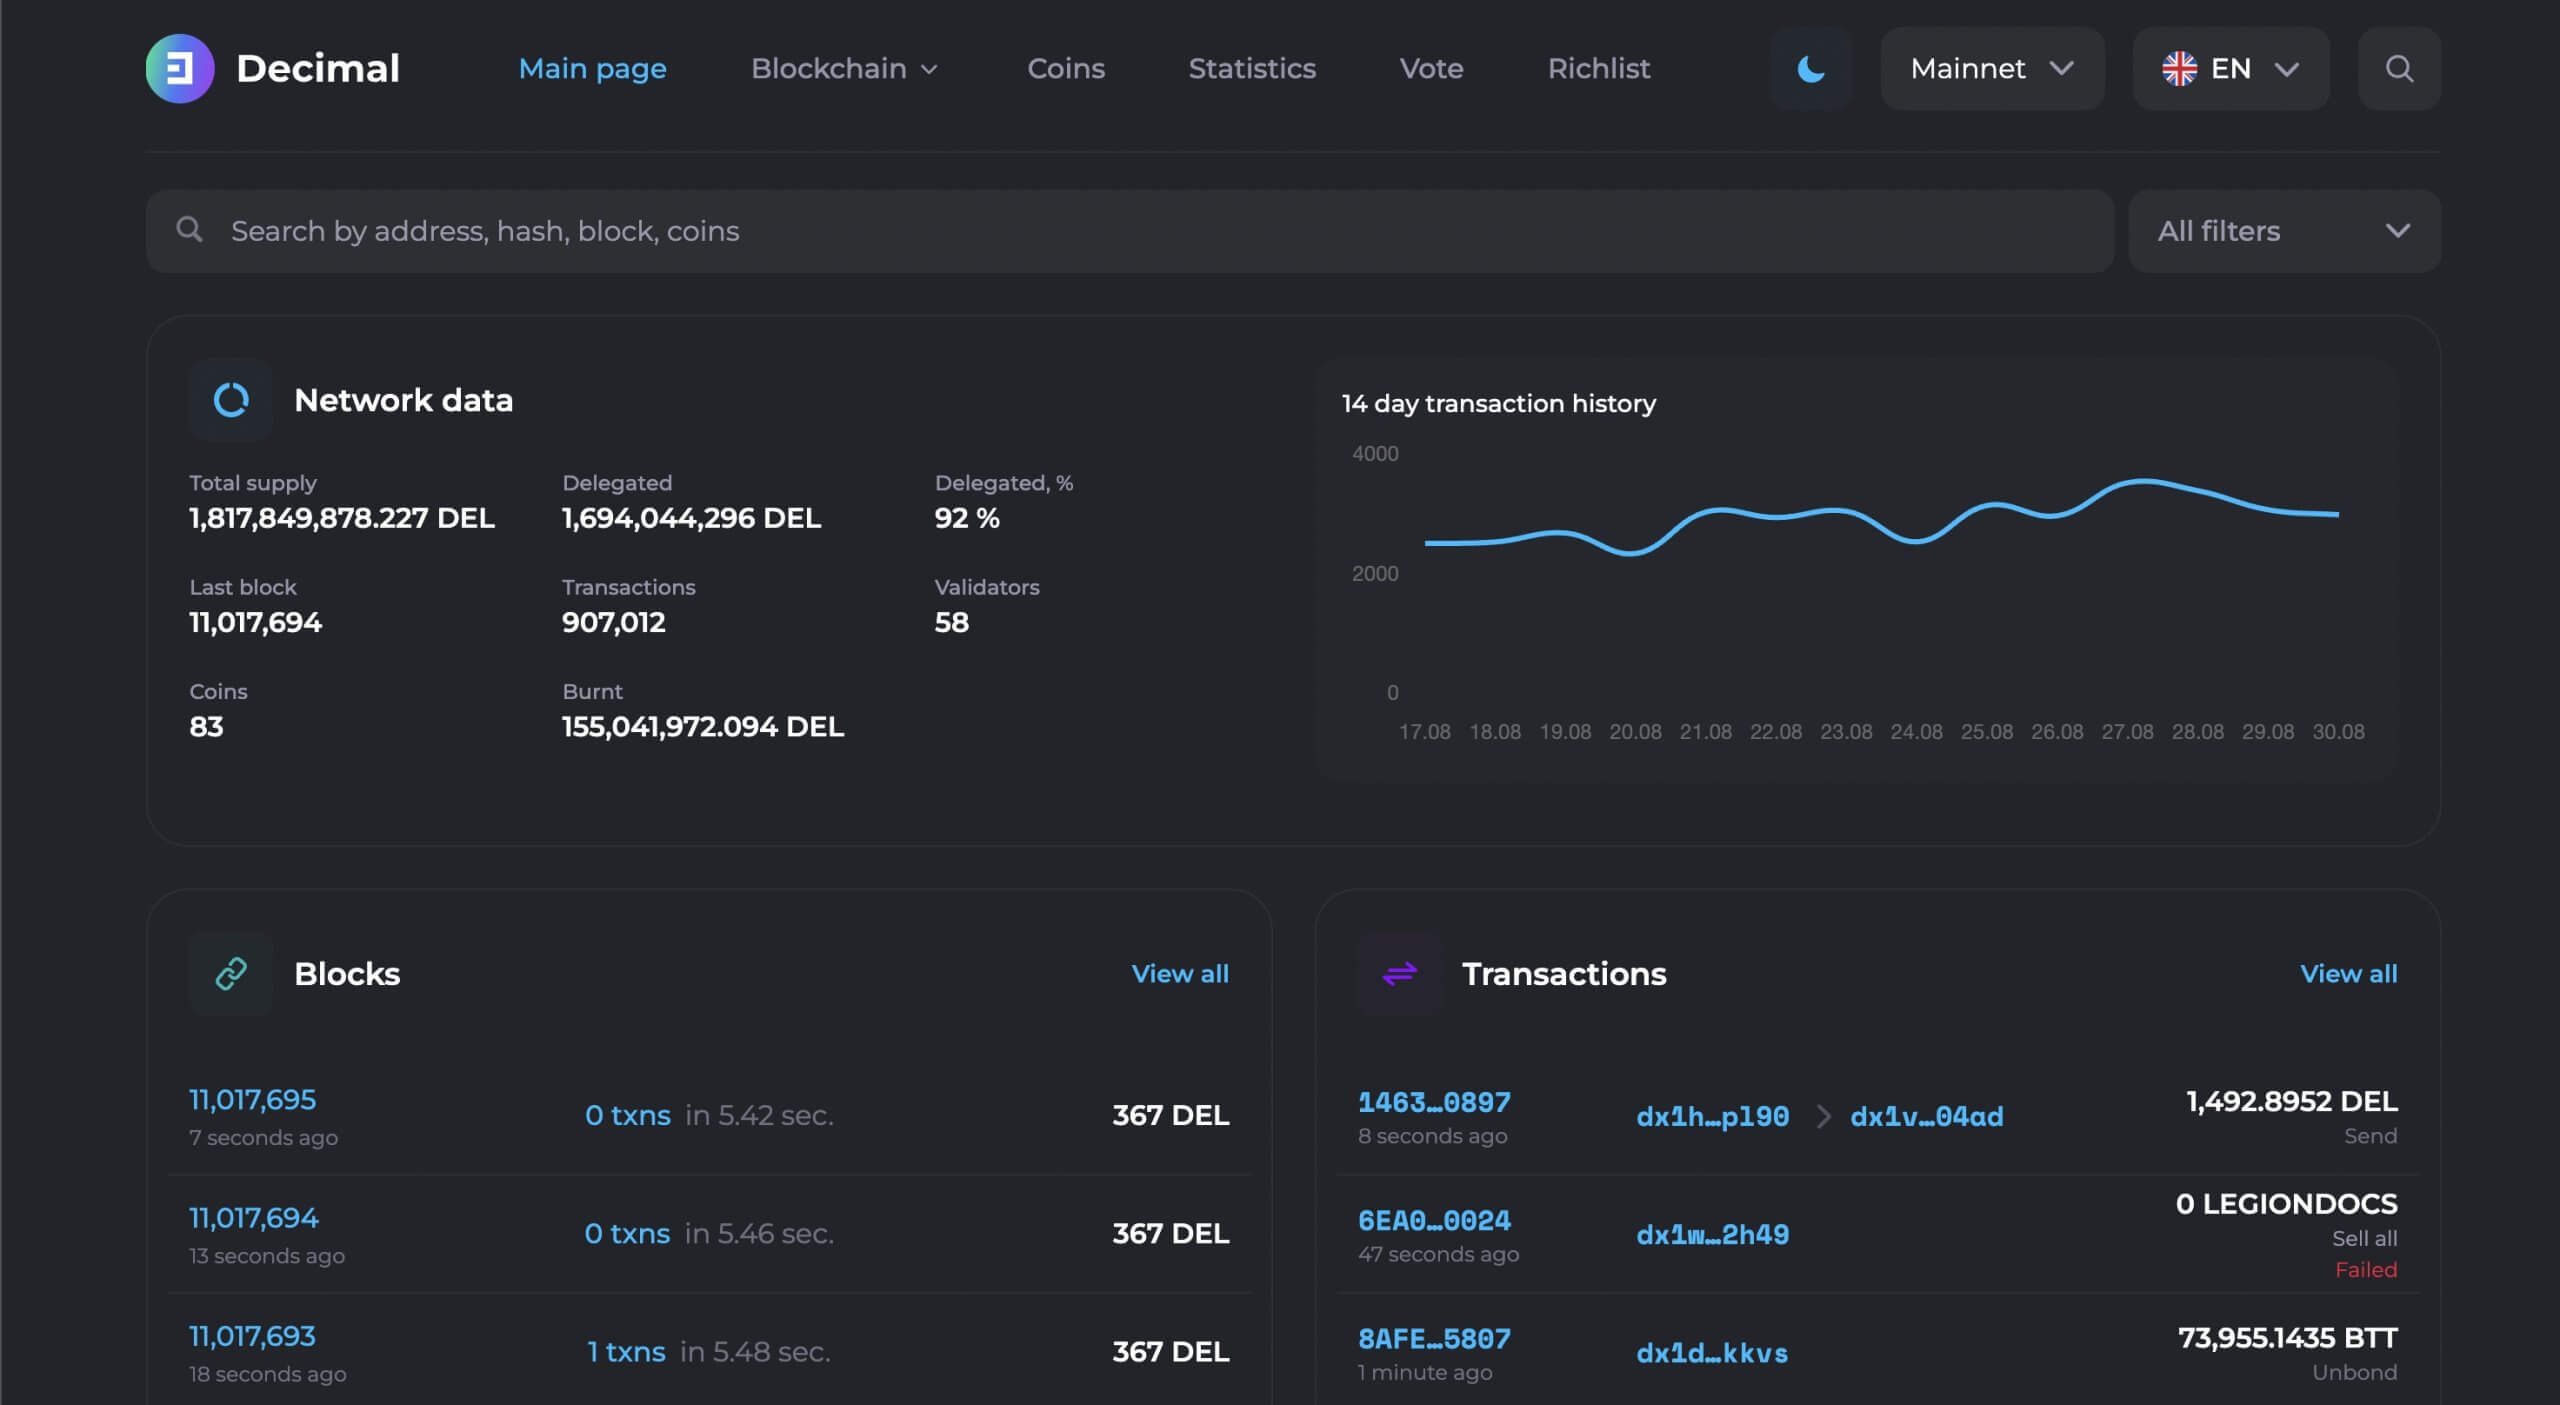Click arrow between dx1h…p190 and dx1v…04ad
The image size is (2560, 1405).
pos(1823,1116)
